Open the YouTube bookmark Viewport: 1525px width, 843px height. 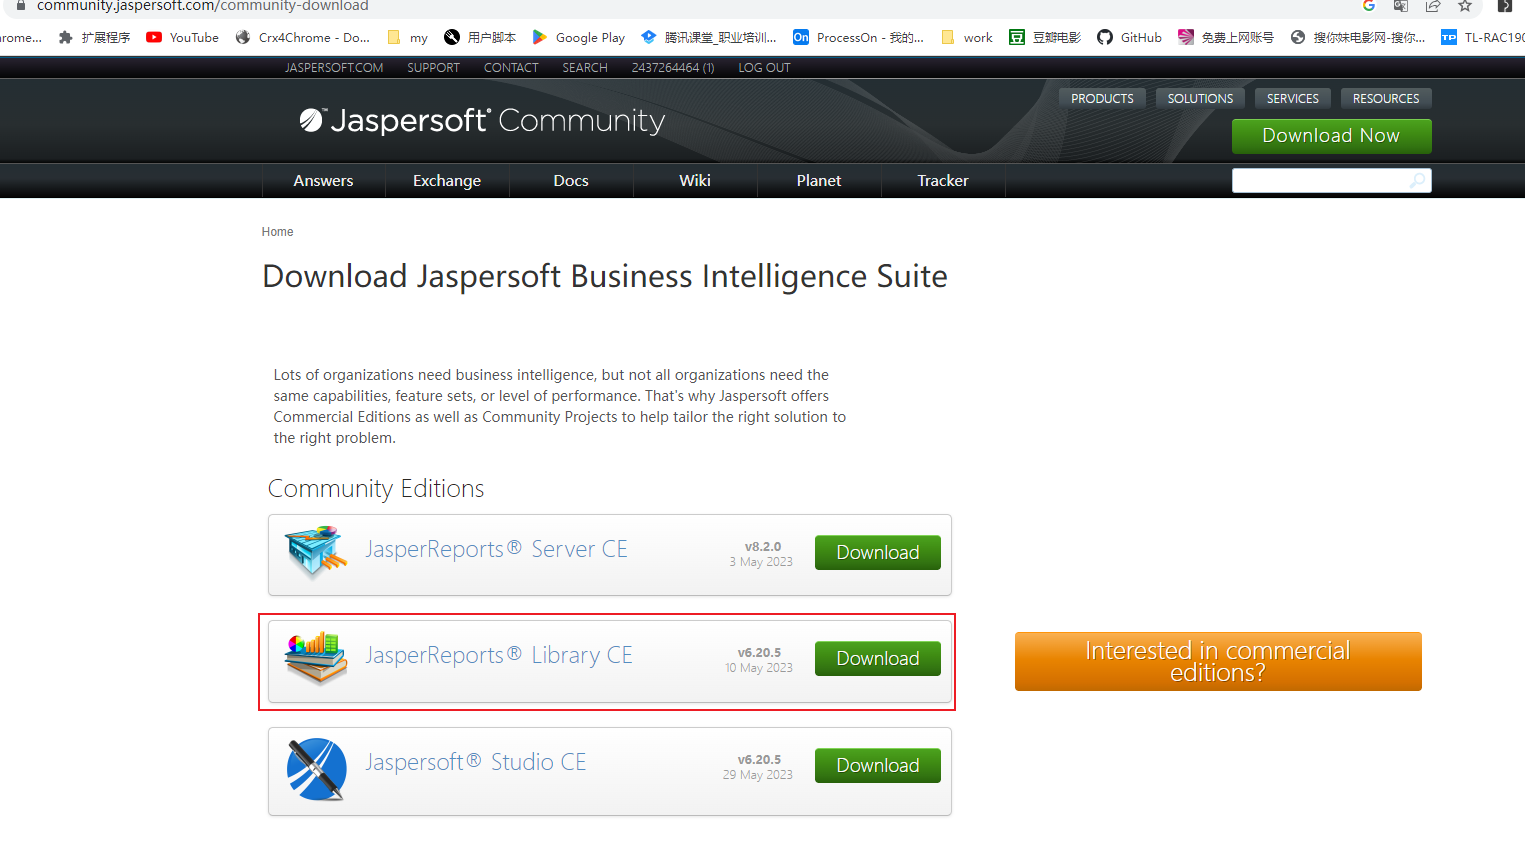pos(182,37)
